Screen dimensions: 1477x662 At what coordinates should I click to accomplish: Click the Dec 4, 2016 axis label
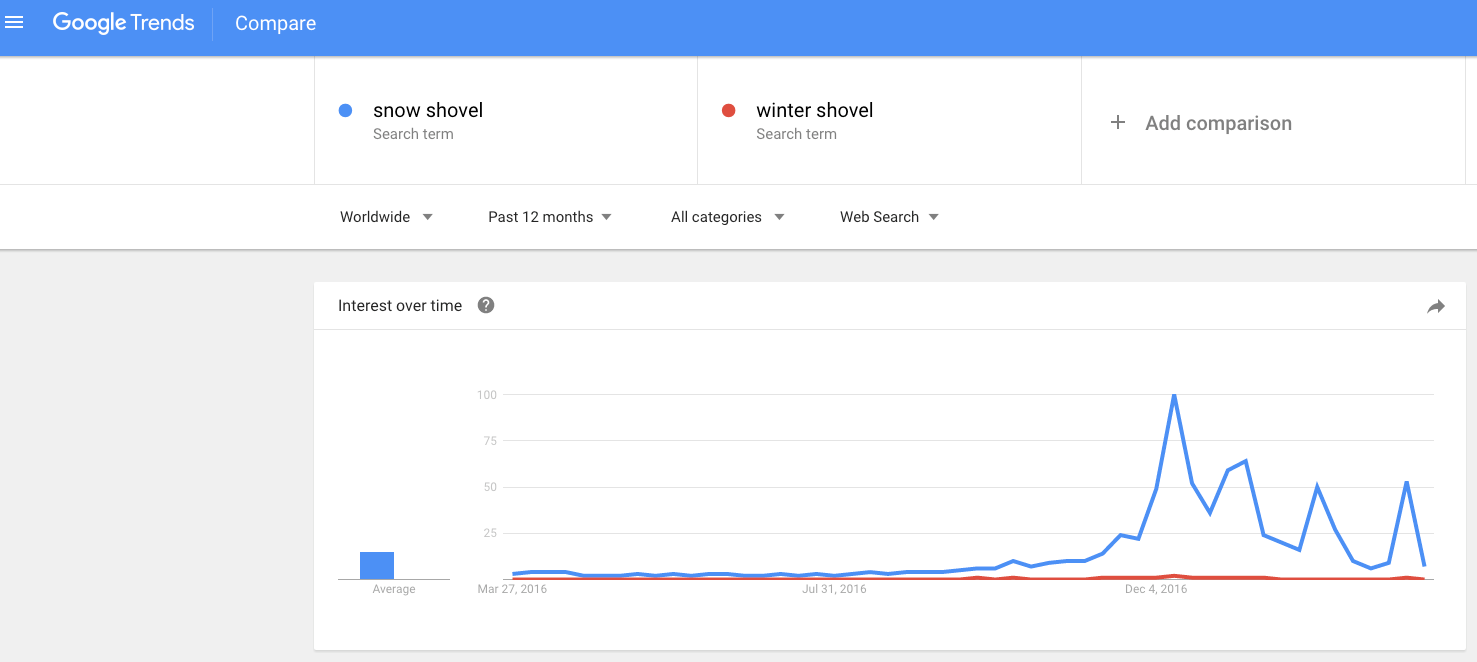click(1156, 589)
